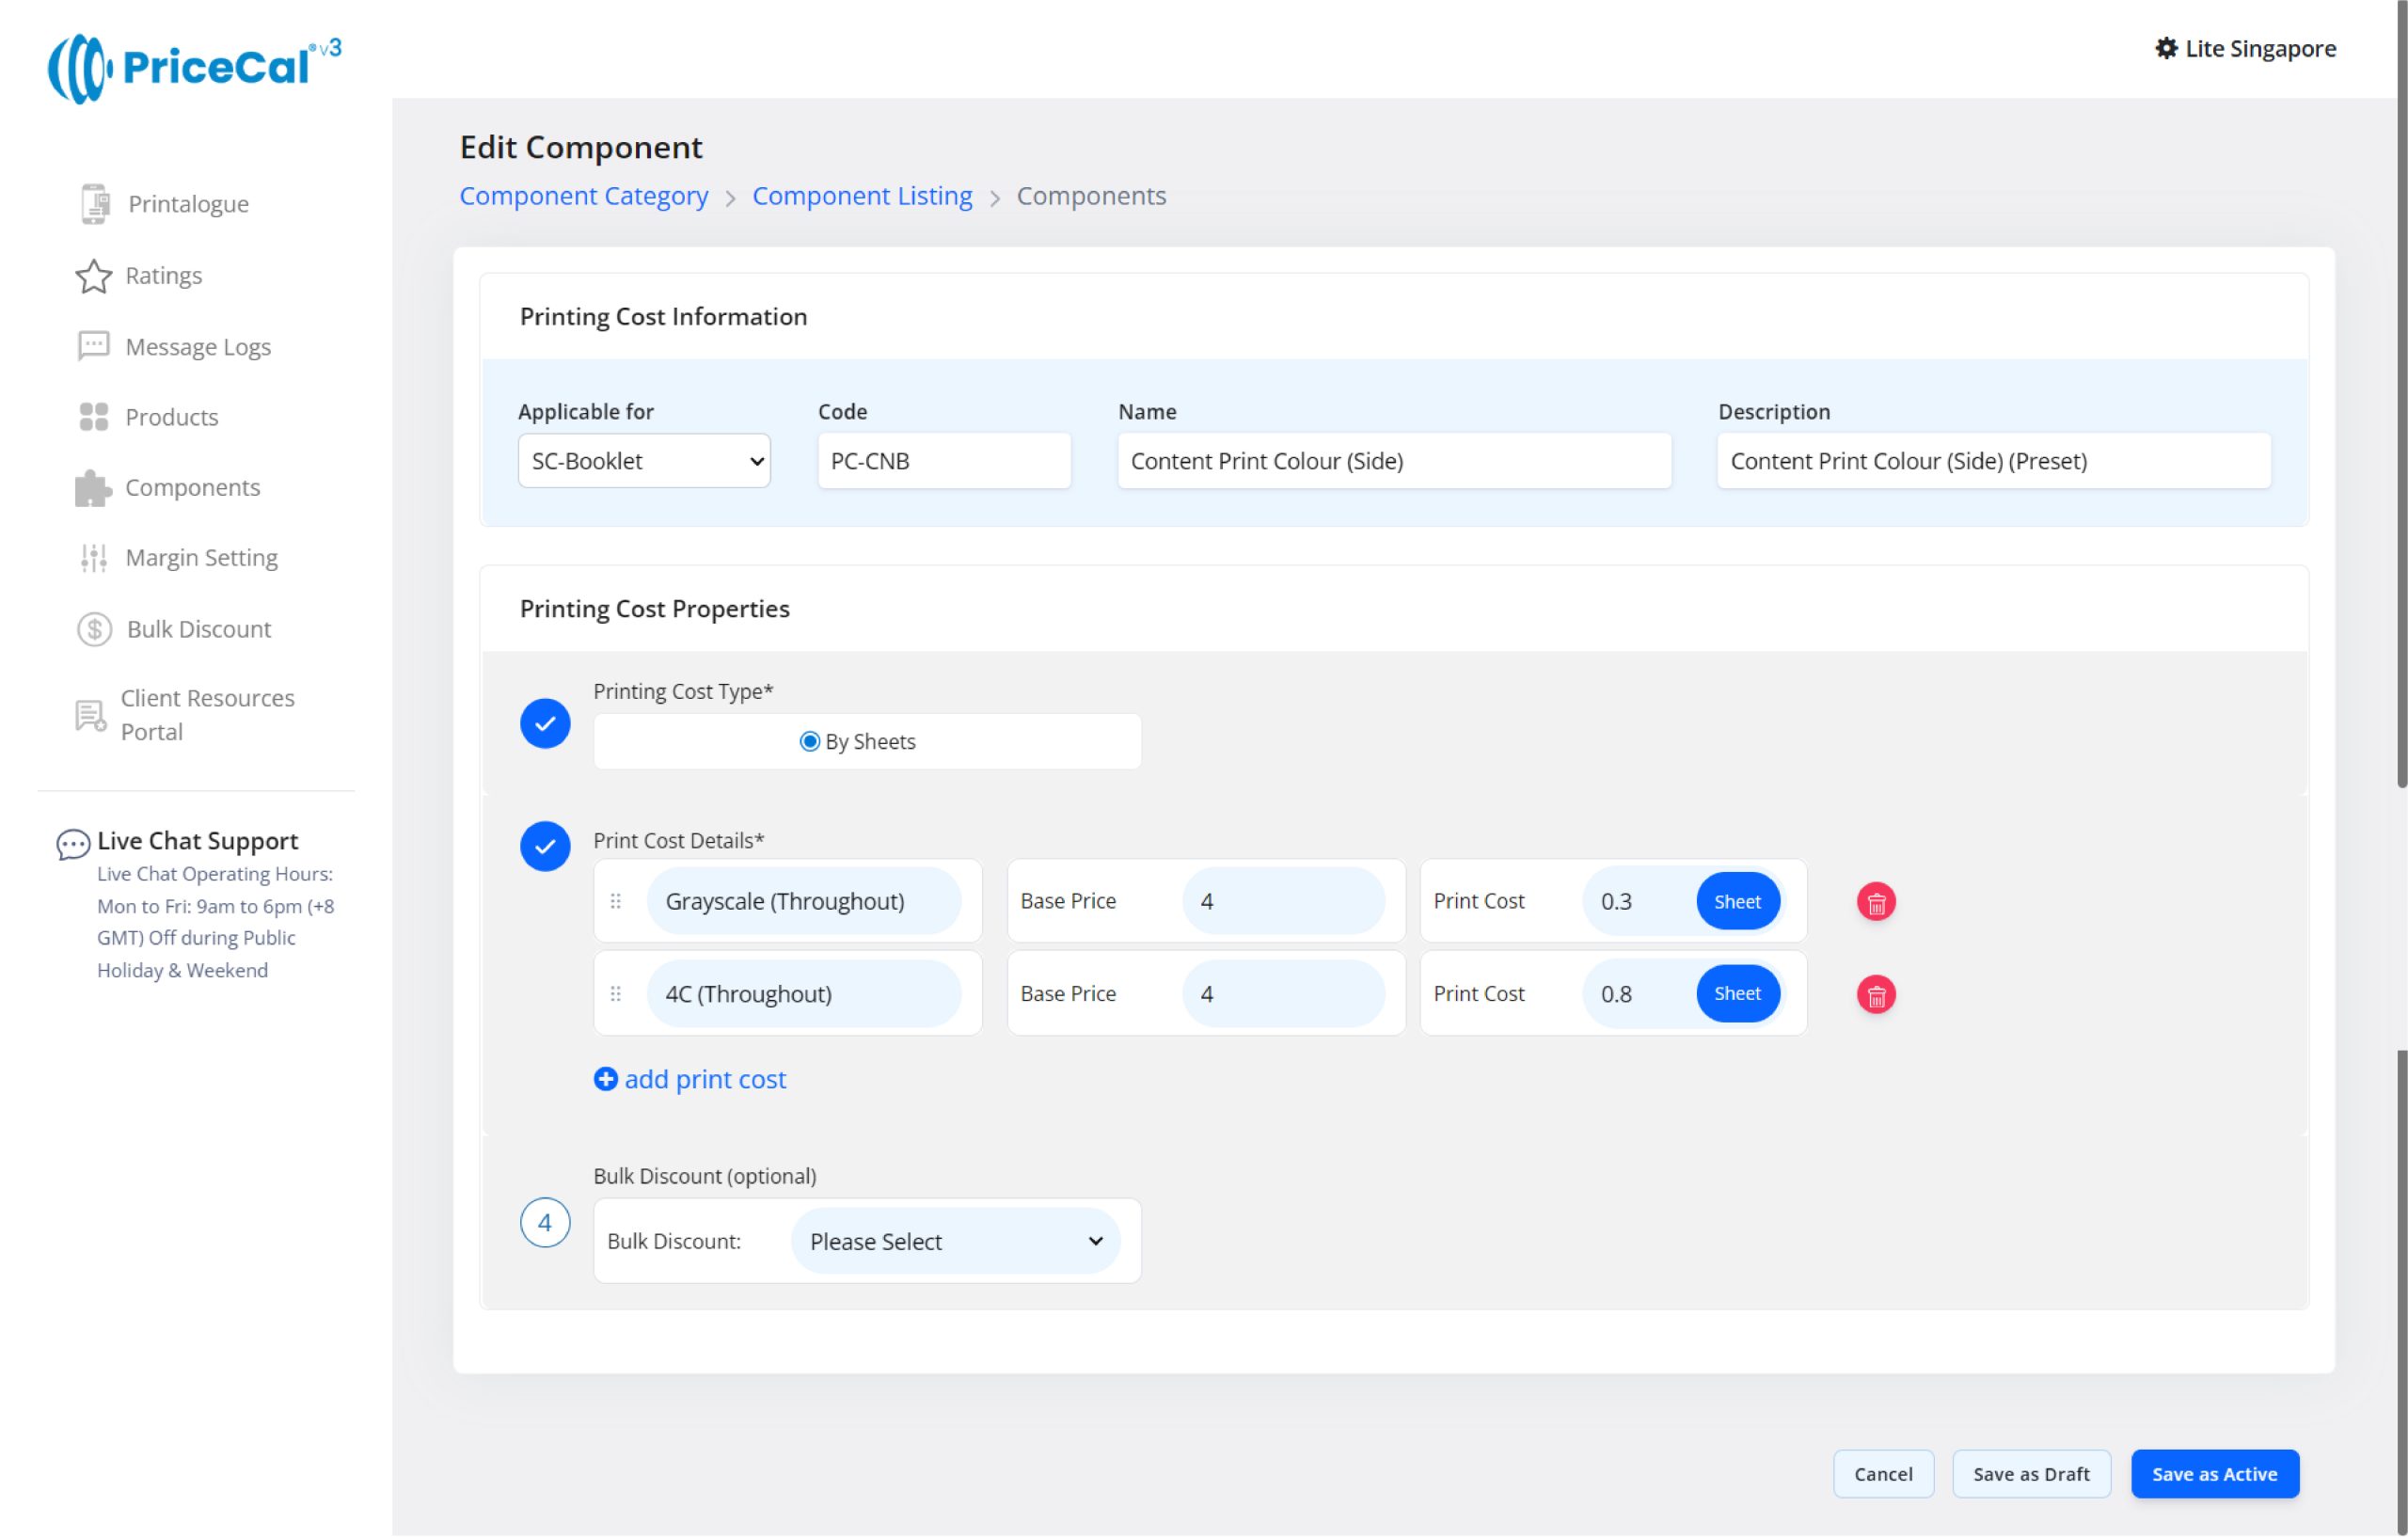The height and width of the screenshot is (1538, 2408).
Task: Click the Code input field PC-CNB
Action: tap(944, 461)
